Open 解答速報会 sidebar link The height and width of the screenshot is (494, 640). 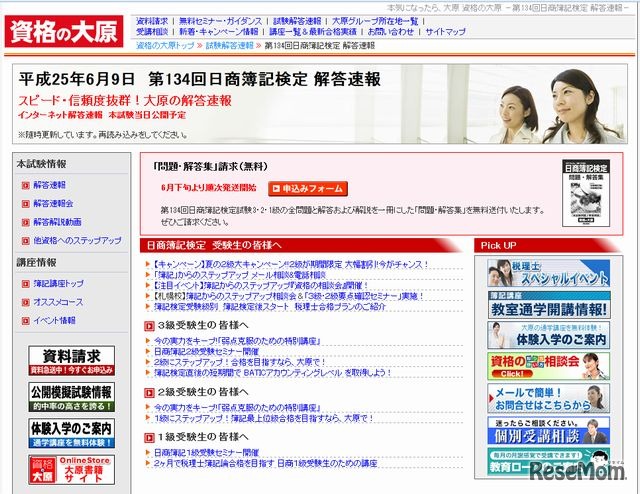(x=53, y=203)
